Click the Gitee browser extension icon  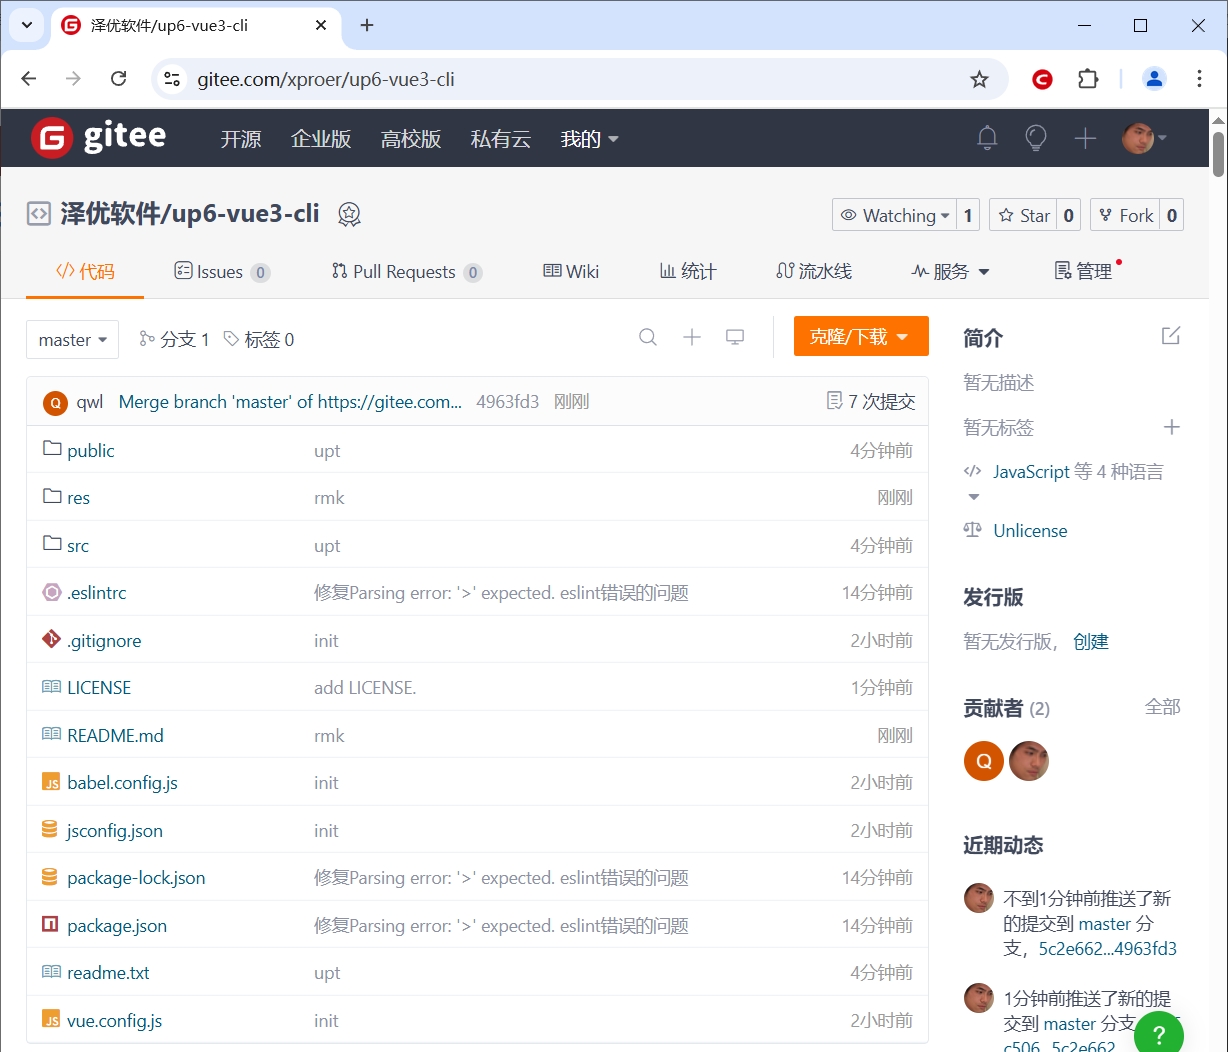coord(1042,79)
